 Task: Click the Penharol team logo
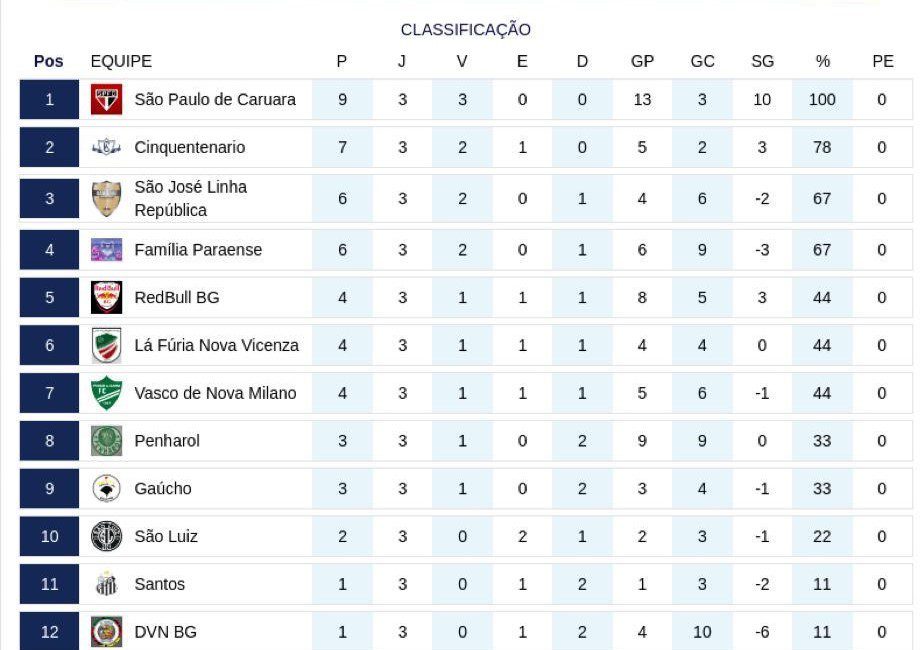pos(106,441)
